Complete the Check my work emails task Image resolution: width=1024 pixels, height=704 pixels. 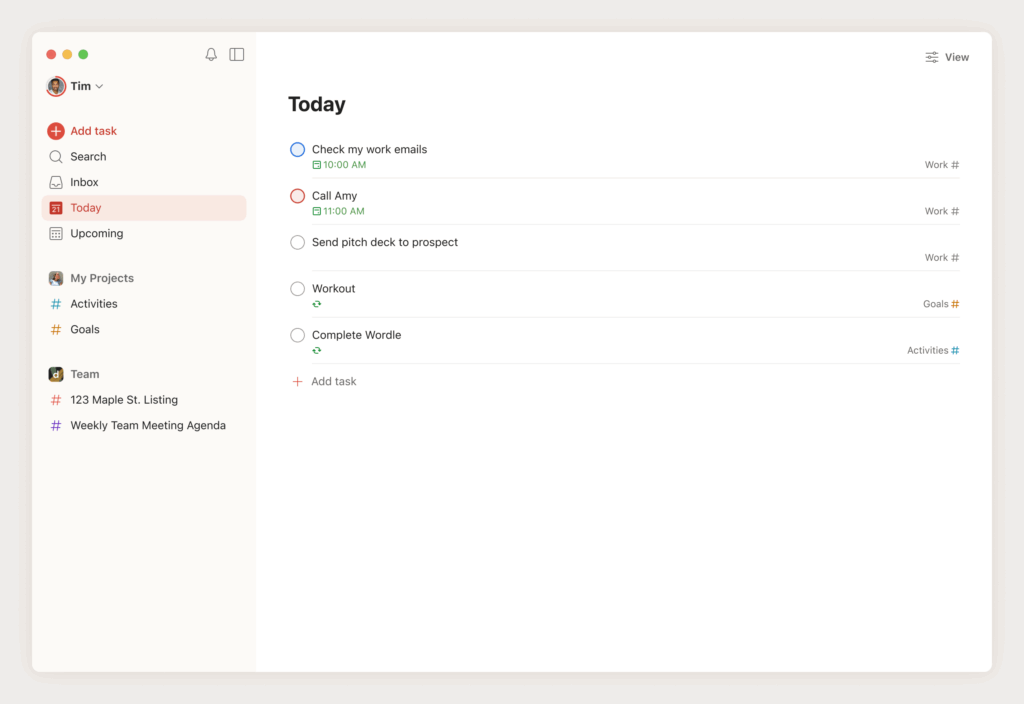click(x=297, y=150)
